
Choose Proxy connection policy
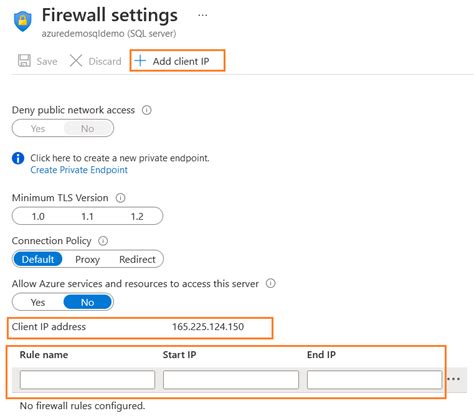coord(87,259)
